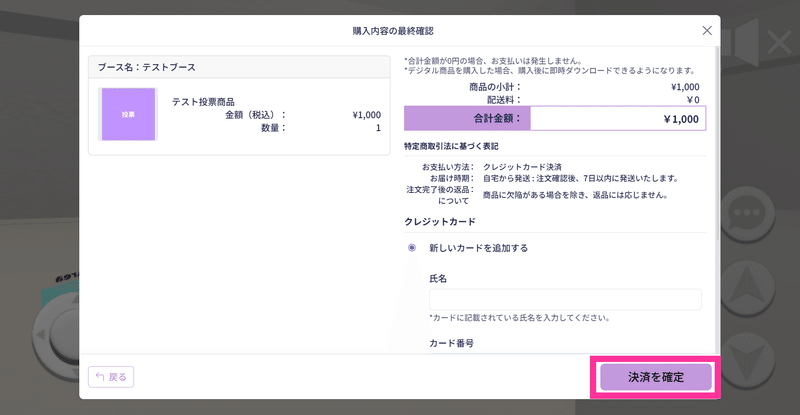This screenshot has width=800, height=415.
Task: Go back with the 戻る button
Action: (x=111, y=377)
